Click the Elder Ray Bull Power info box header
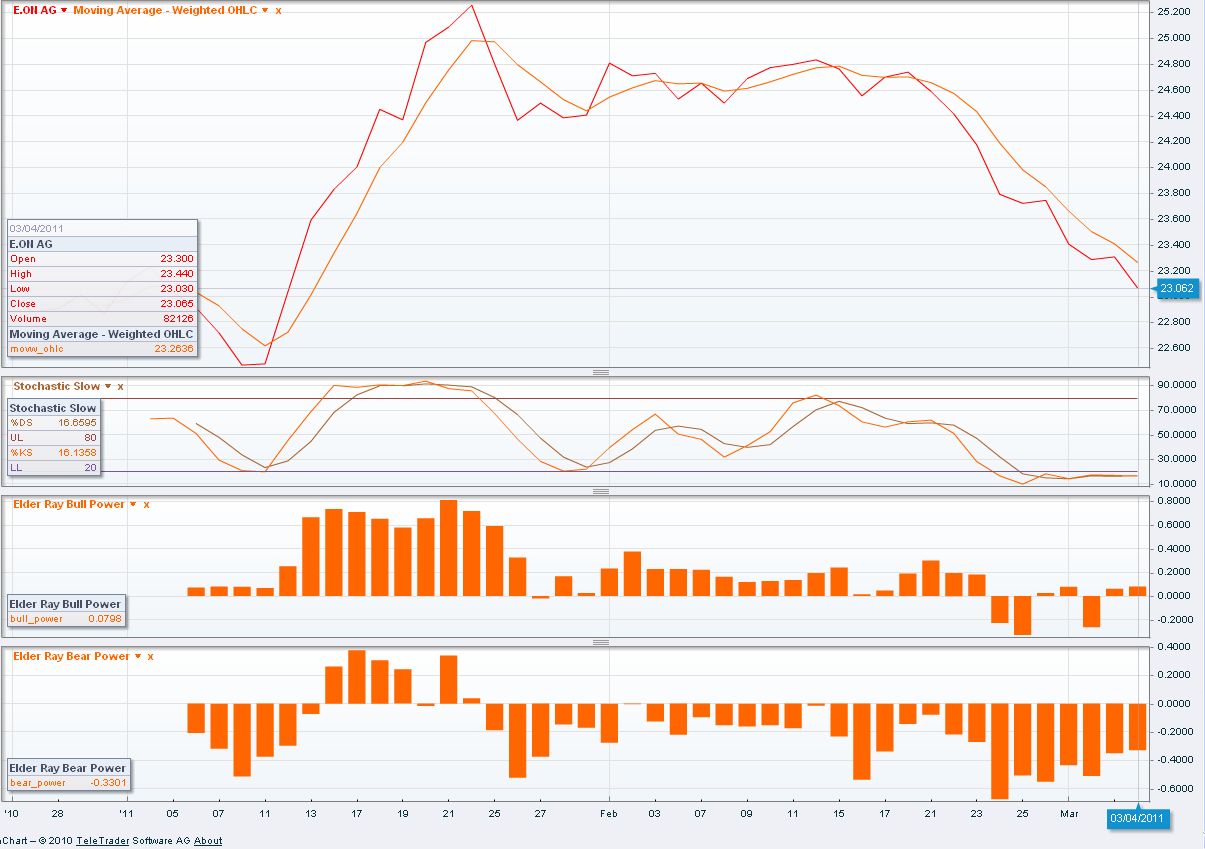Image resolution: width=1205 pixels, height=849 pixels. coord(65,604)
